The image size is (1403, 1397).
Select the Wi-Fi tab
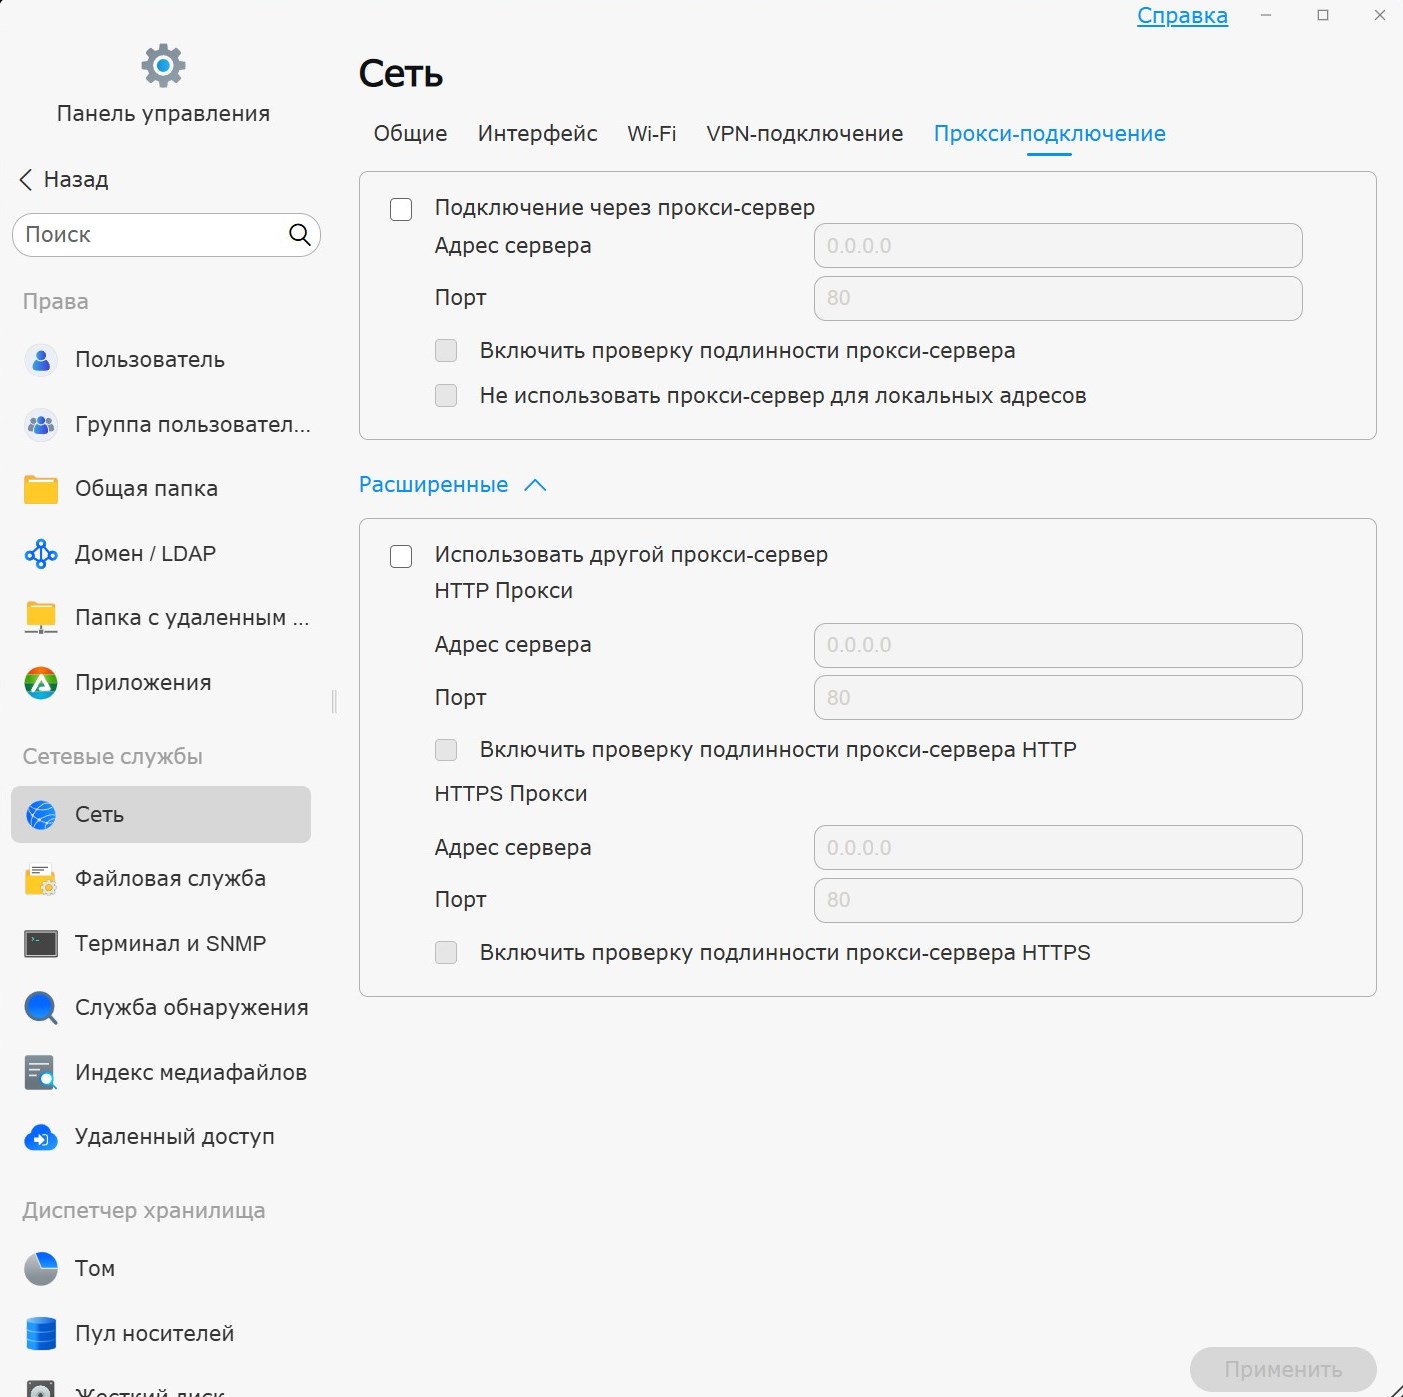652,134
